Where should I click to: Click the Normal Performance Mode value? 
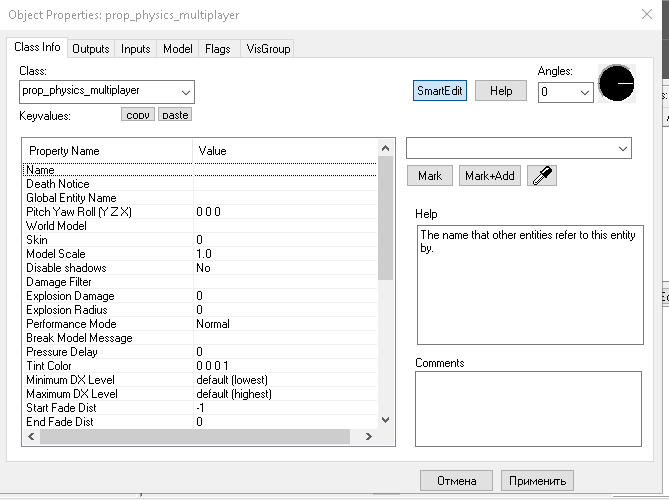[x=213, y=324]
